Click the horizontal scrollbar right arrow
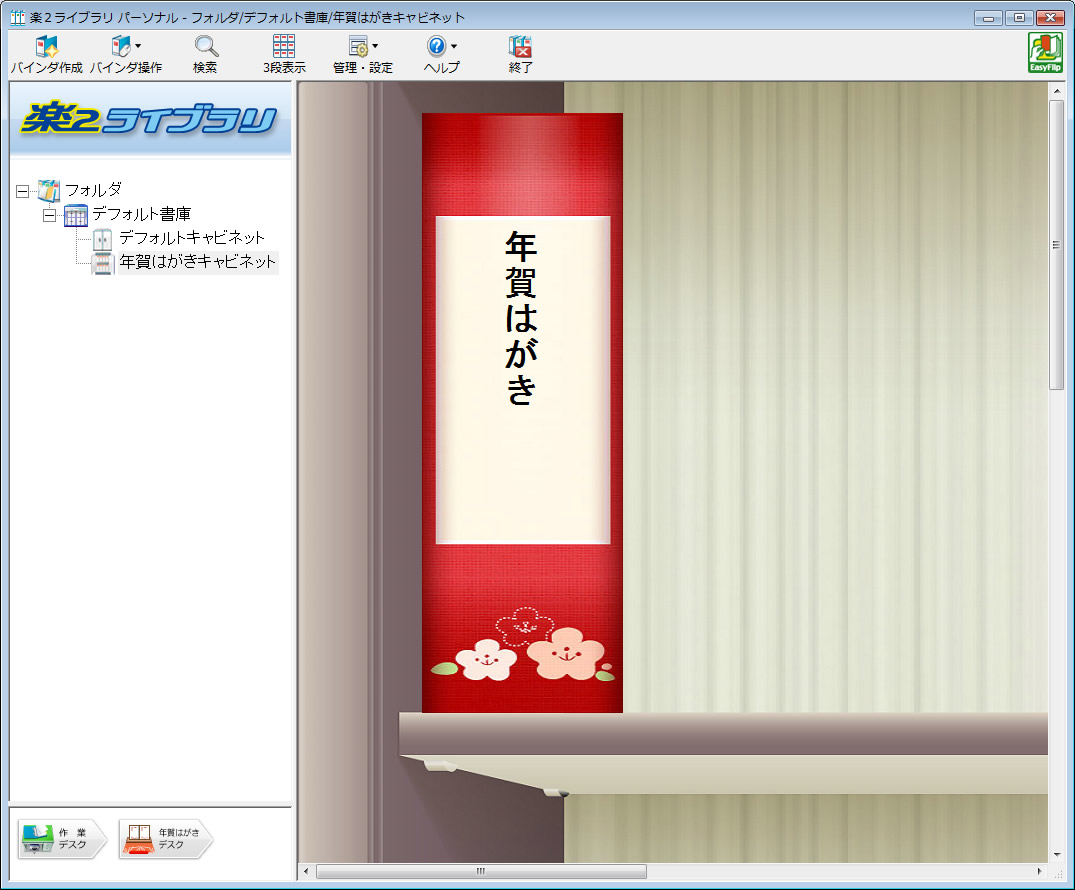Viewport: 1075px width, 890px height. (1040, 871)
